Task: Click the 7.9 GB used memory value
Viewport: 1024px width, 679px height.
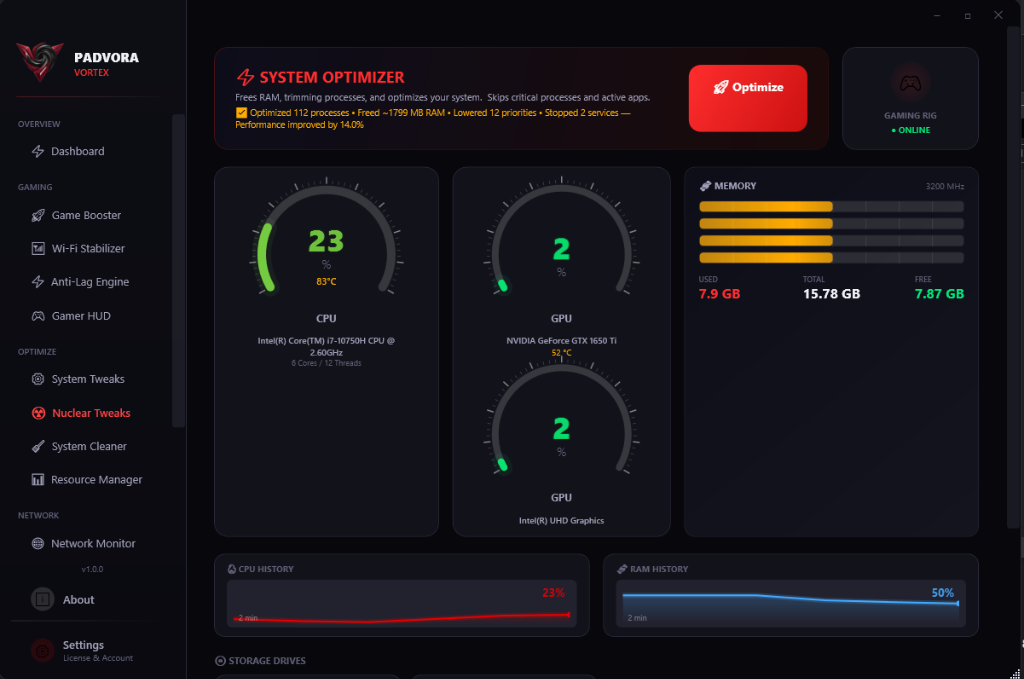Action: coord(720,294)
